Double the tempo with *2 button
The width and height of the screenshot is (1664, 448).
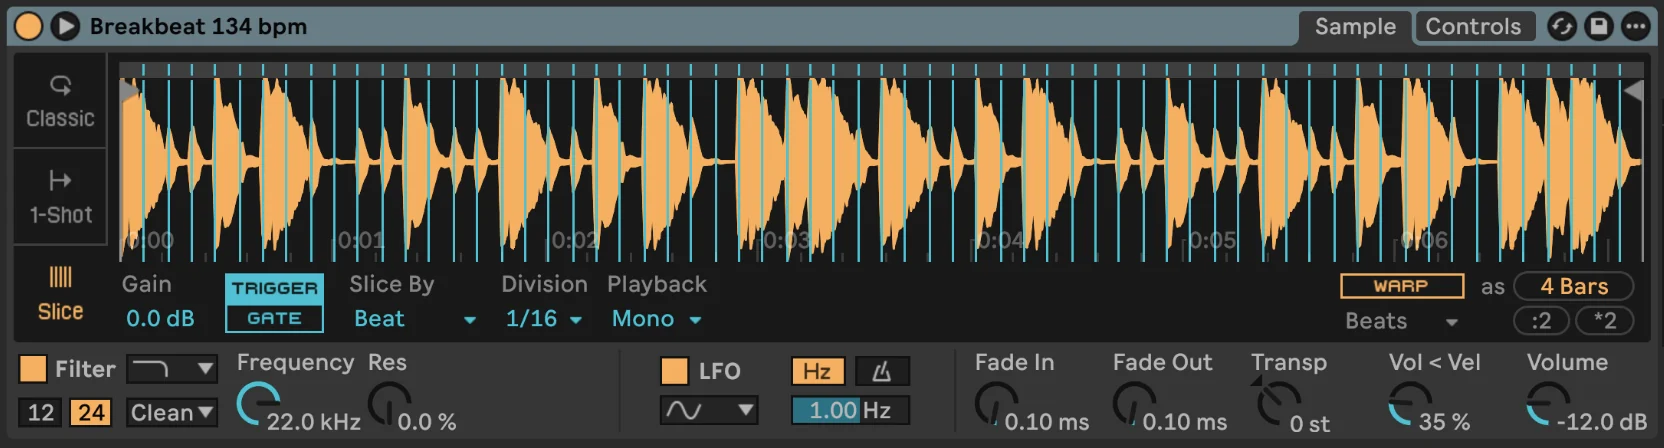point(1604,321)
